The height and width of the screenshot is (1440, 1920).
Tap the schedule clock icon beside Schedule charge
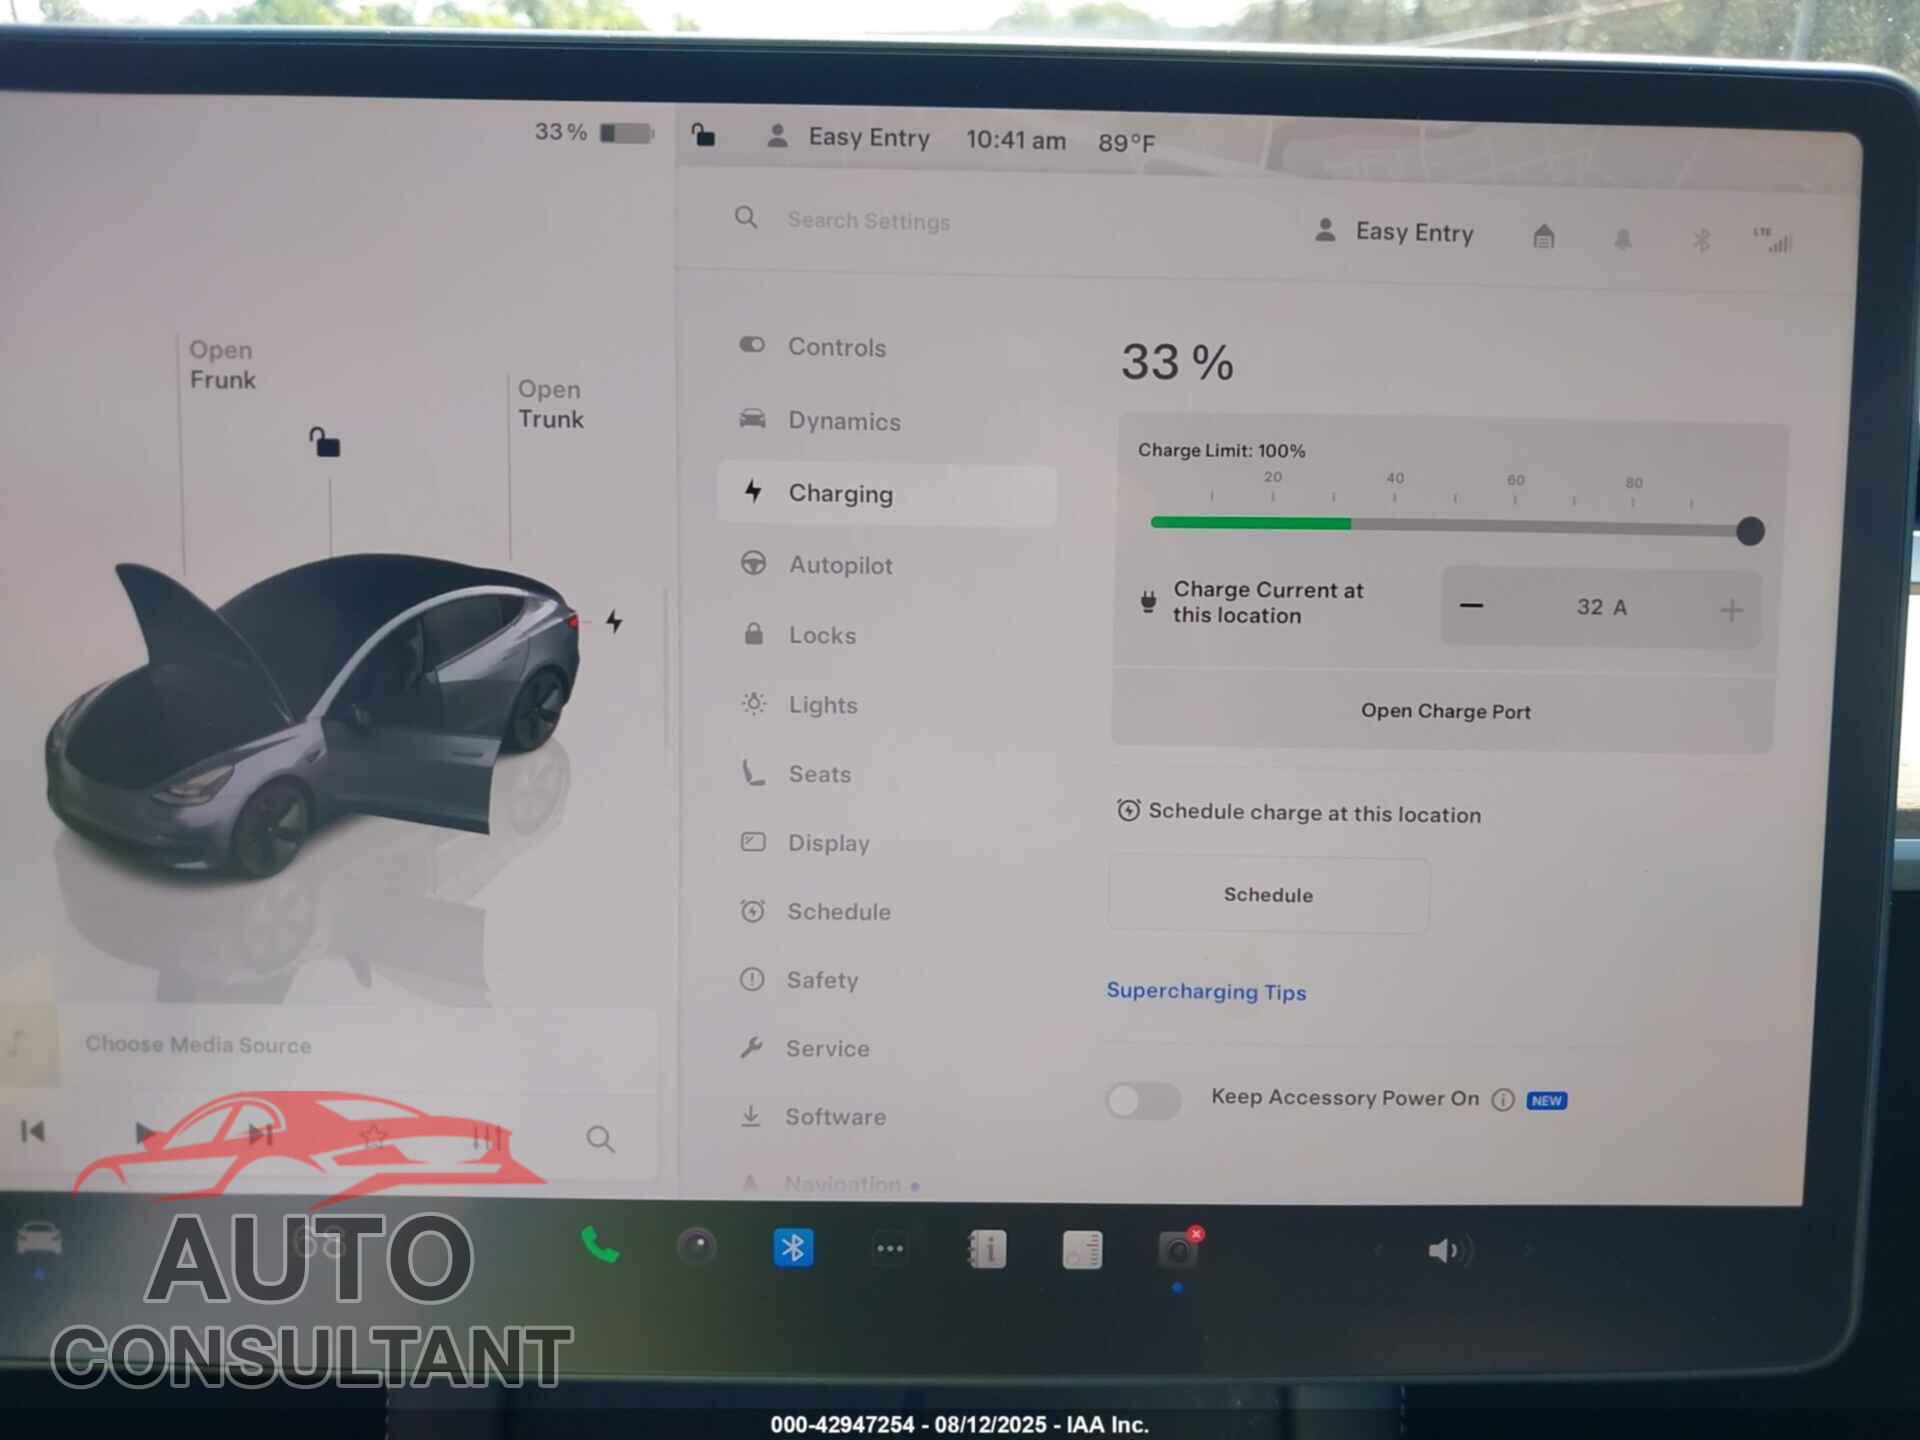pos(1128,810)
